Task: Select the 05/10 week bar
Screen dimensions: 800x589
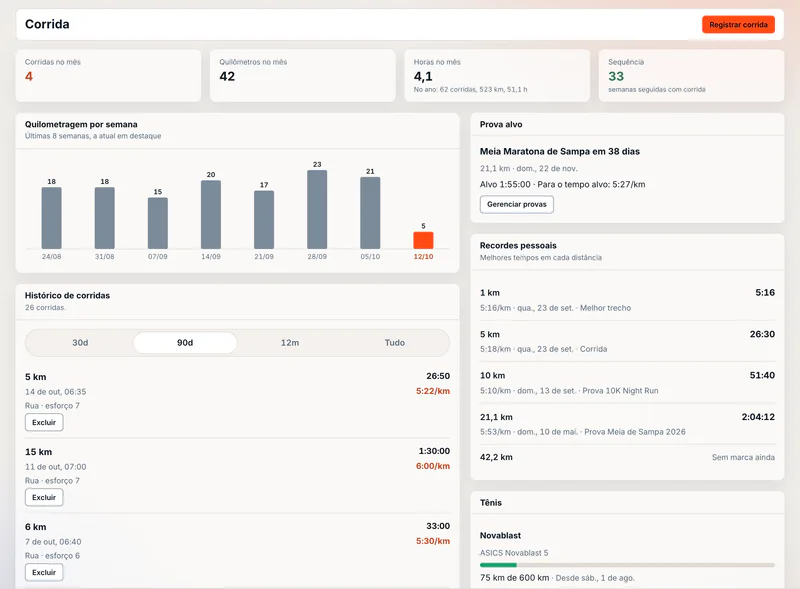Action: click(x=370, y=213)
